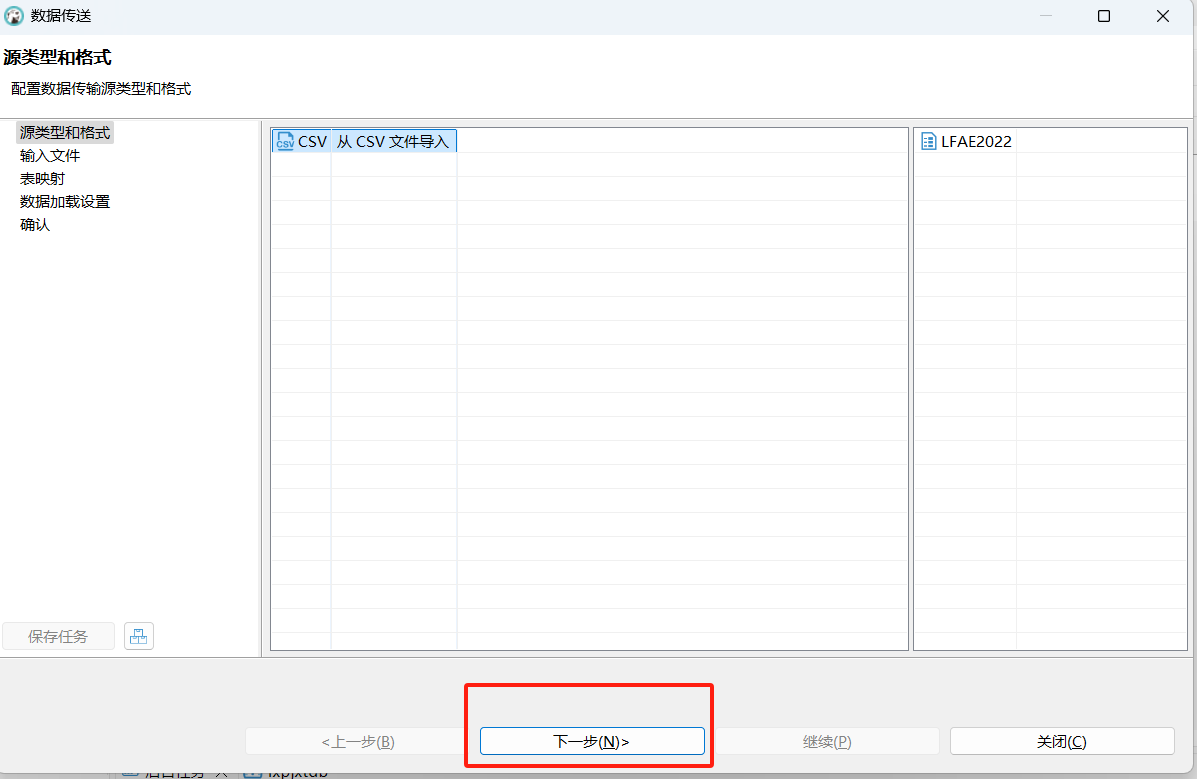Go to the 输入文件 step

click(x=50, y=156)
